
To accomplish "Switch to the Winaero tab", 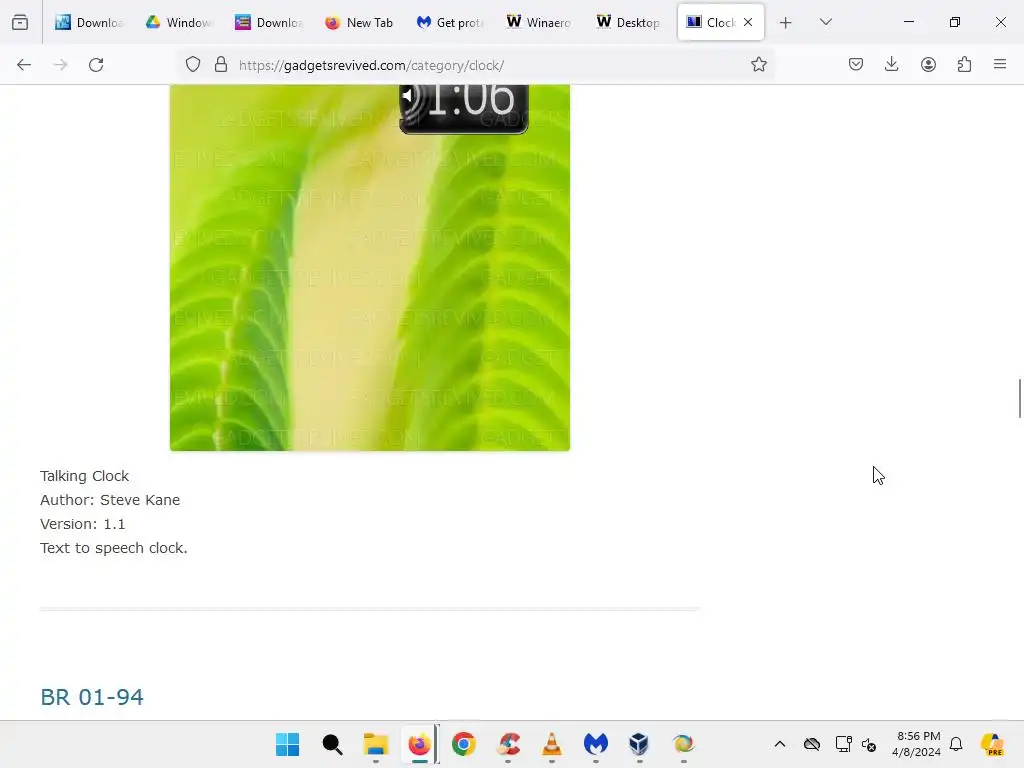I will pos(539,22).
